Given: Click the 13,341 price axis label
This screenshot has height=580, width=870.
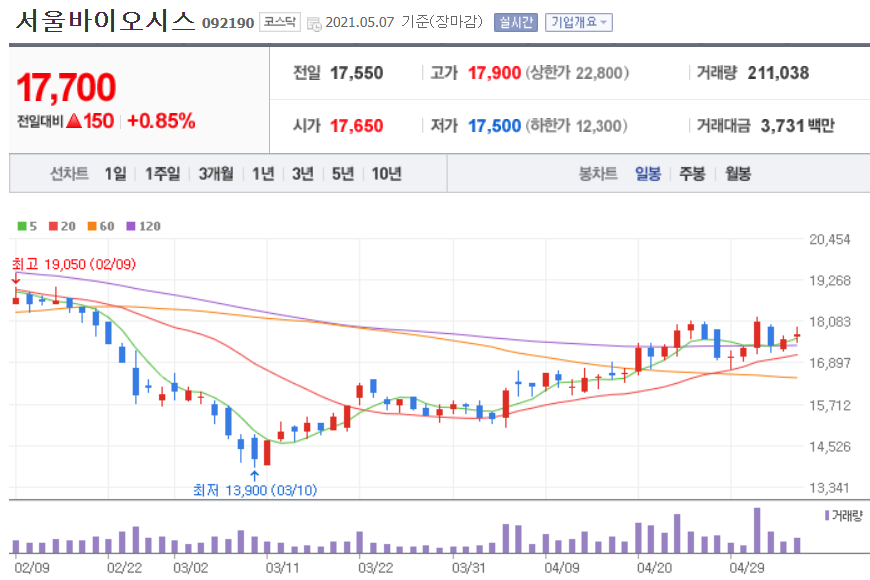Looking at the screenshot, I should click(829, 488).
